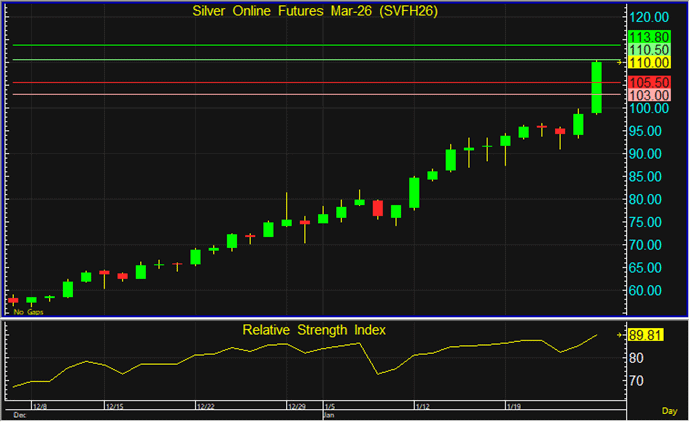This screenshot has height=422, width=690.
Task: Click the 113.80 green price tag
Action: coord(649,36)
